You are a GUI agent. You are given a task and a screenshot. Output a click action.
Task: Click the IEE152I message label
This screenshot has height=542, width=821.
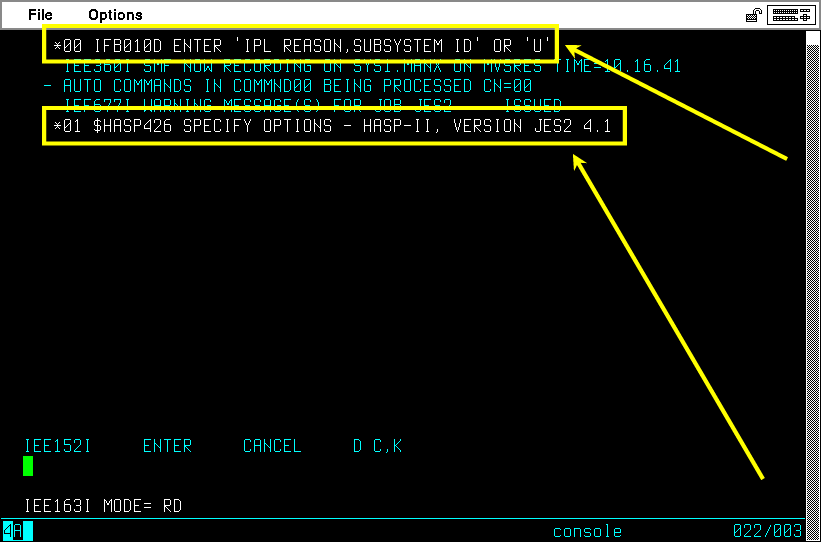[58, 446]
